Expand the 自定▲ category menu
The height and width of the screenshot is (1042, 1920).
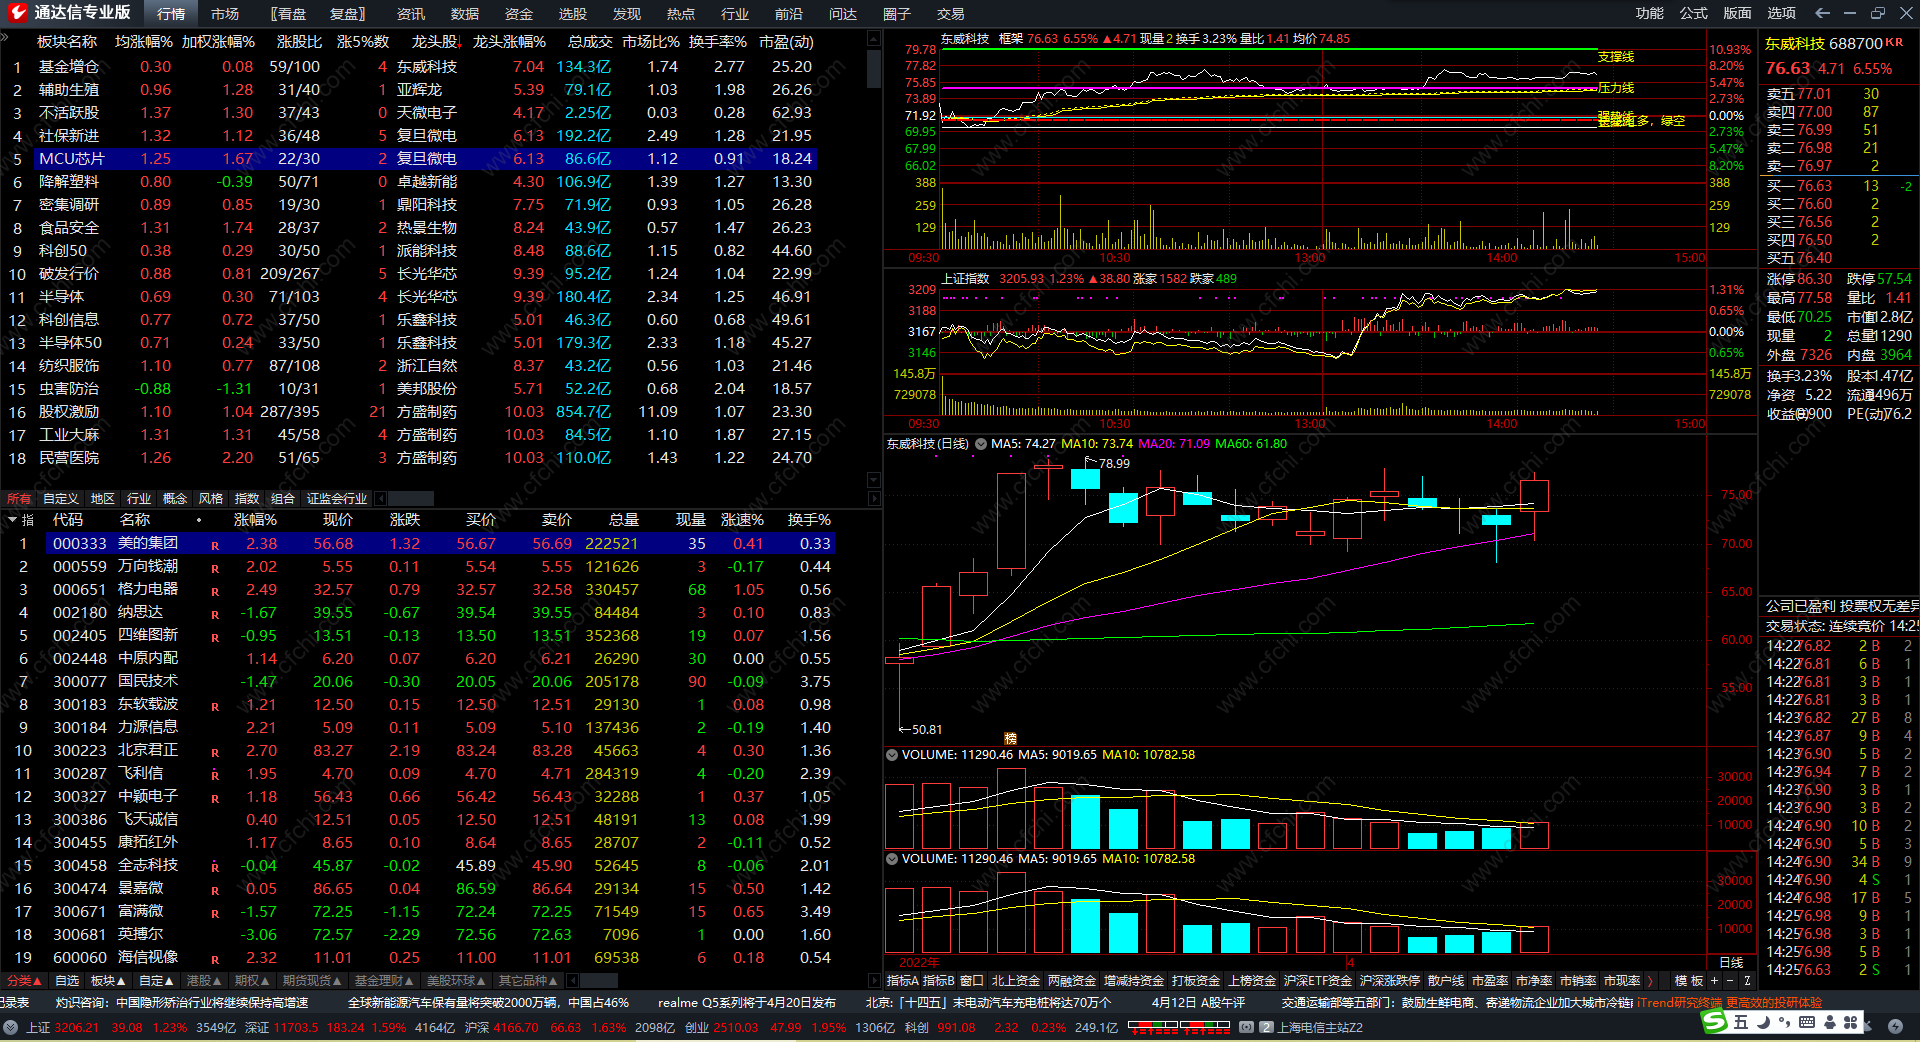pyautogui.click(x=157, y=981)
